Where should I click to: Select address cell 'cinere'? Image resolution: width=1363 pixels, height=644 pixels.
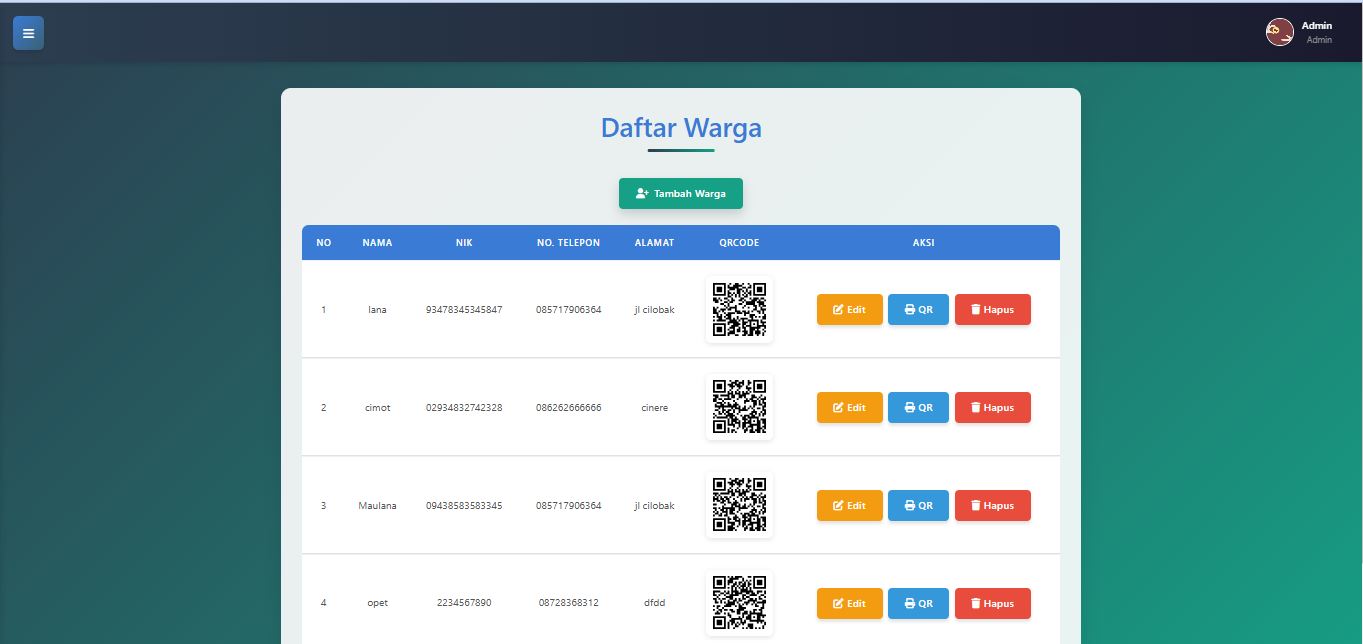(x=654, y=408)
